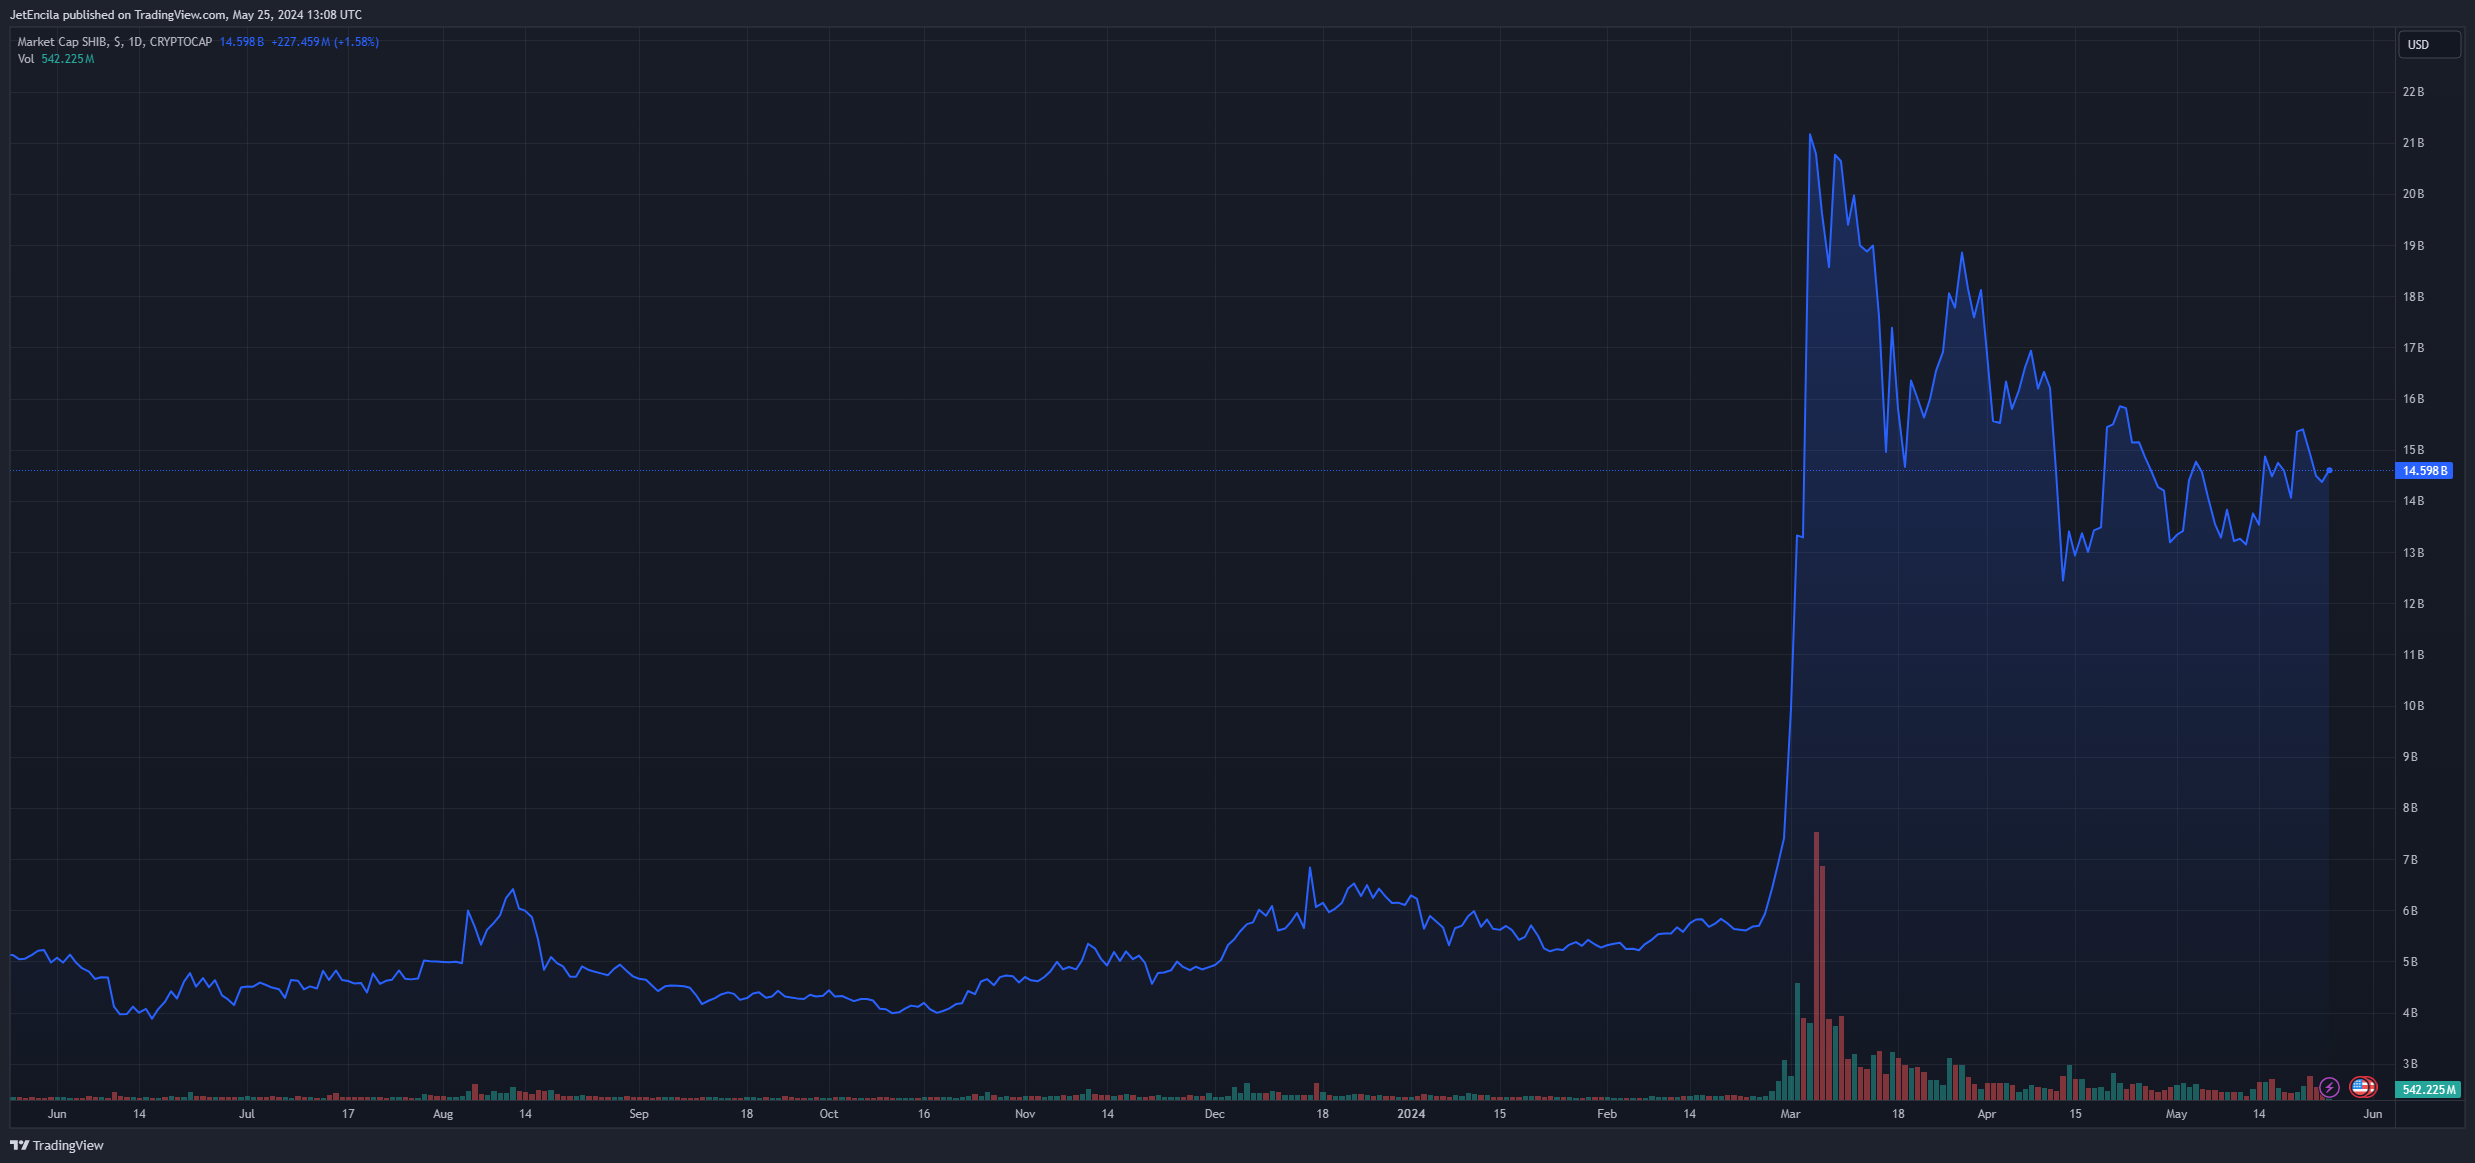Click the 18 B price axis label
Screen dimensions: 2475x1163
coord(2413,297)
